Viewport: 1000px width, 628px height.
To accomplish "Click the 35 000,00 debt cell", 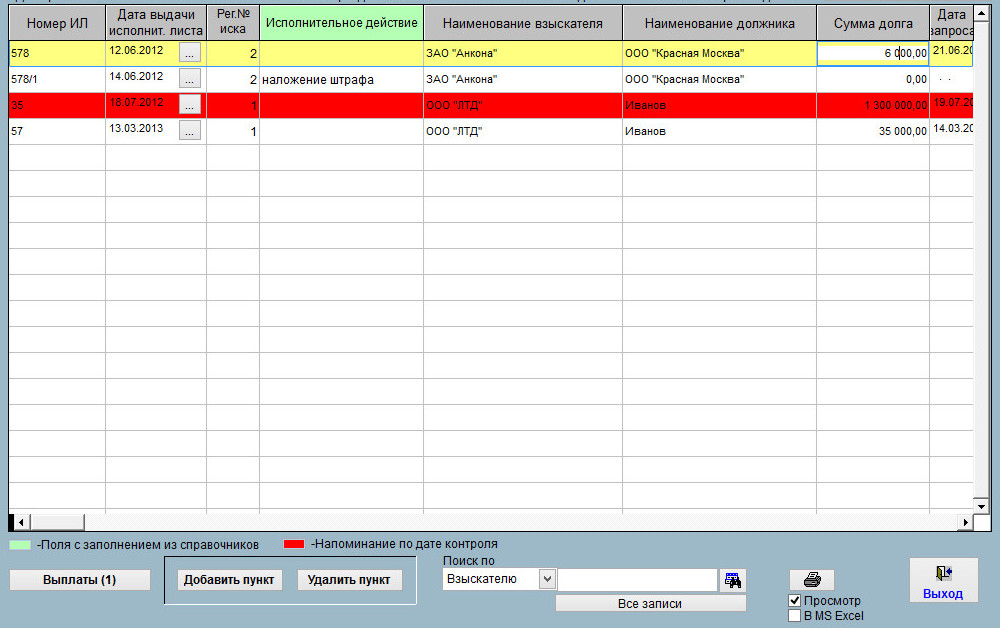I will [x=873, y=131].
